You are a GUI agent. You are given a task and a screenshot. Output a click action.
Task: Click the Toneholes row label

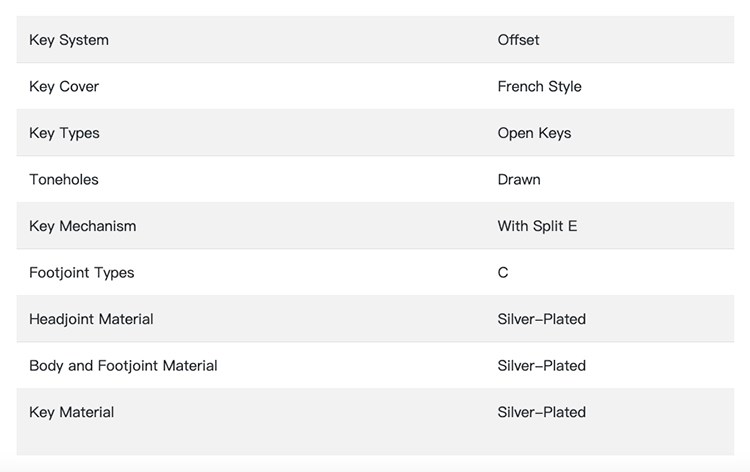tap(64, 179)
